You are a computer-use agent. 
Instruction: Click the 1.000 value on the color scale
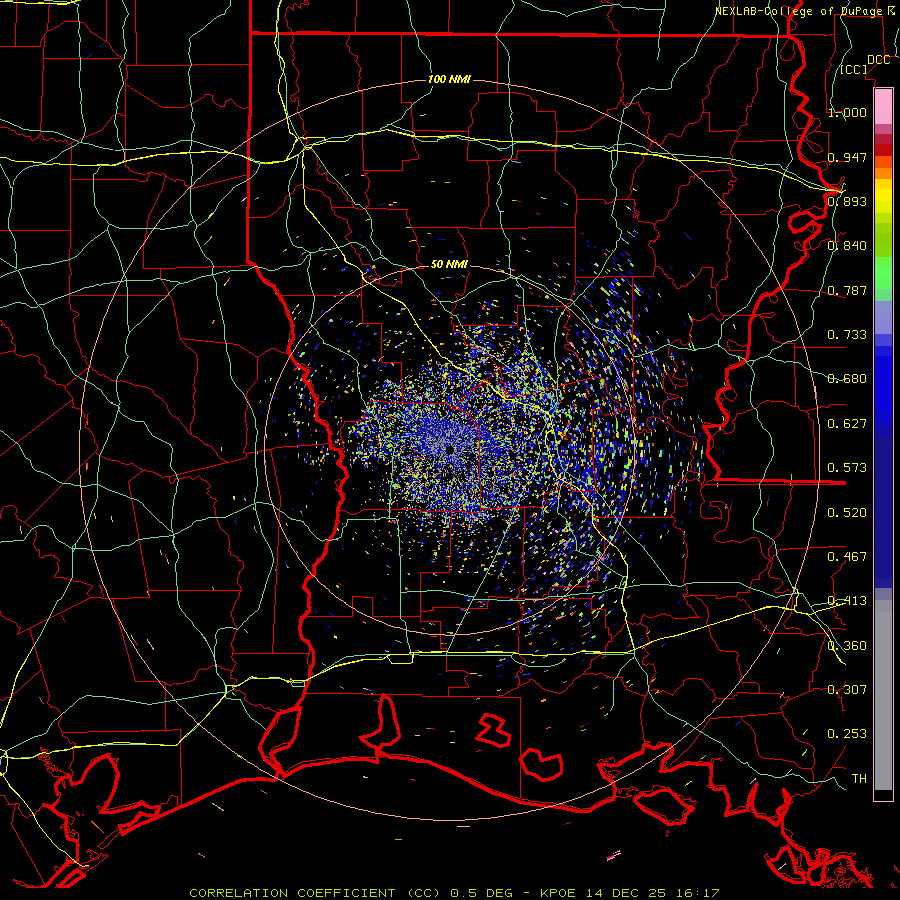coord(847,112)
